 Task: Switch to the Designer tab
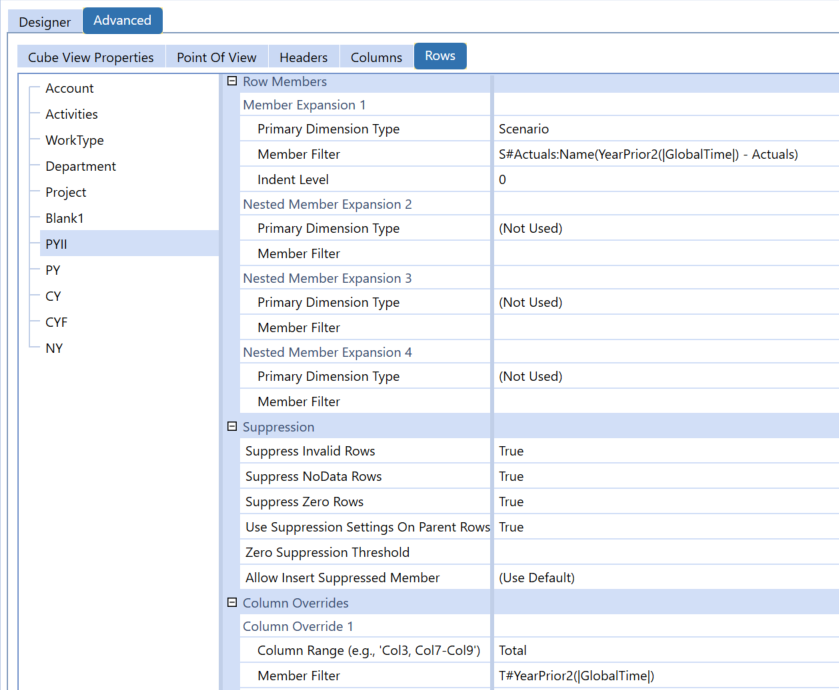(x=45, y=22)
